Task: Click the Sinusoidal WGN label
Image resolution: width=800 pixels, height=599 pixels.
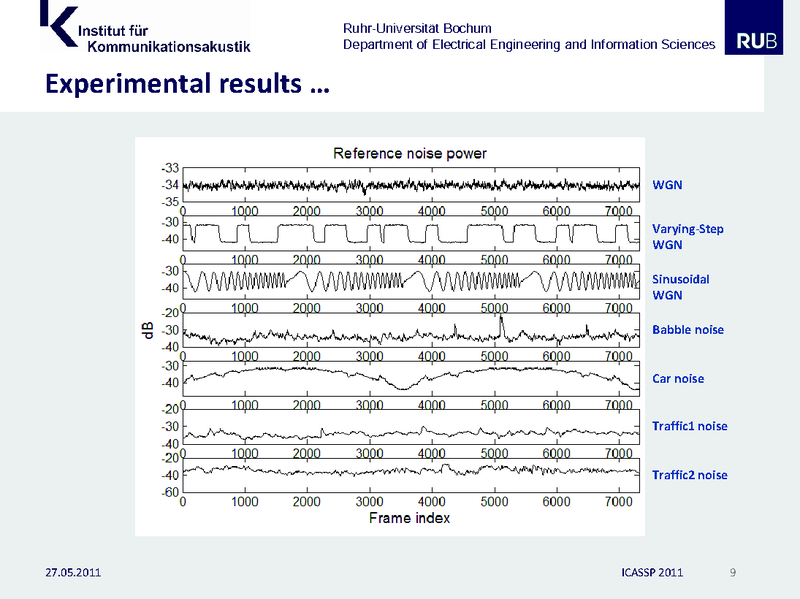Action: (x=680, y=287)
